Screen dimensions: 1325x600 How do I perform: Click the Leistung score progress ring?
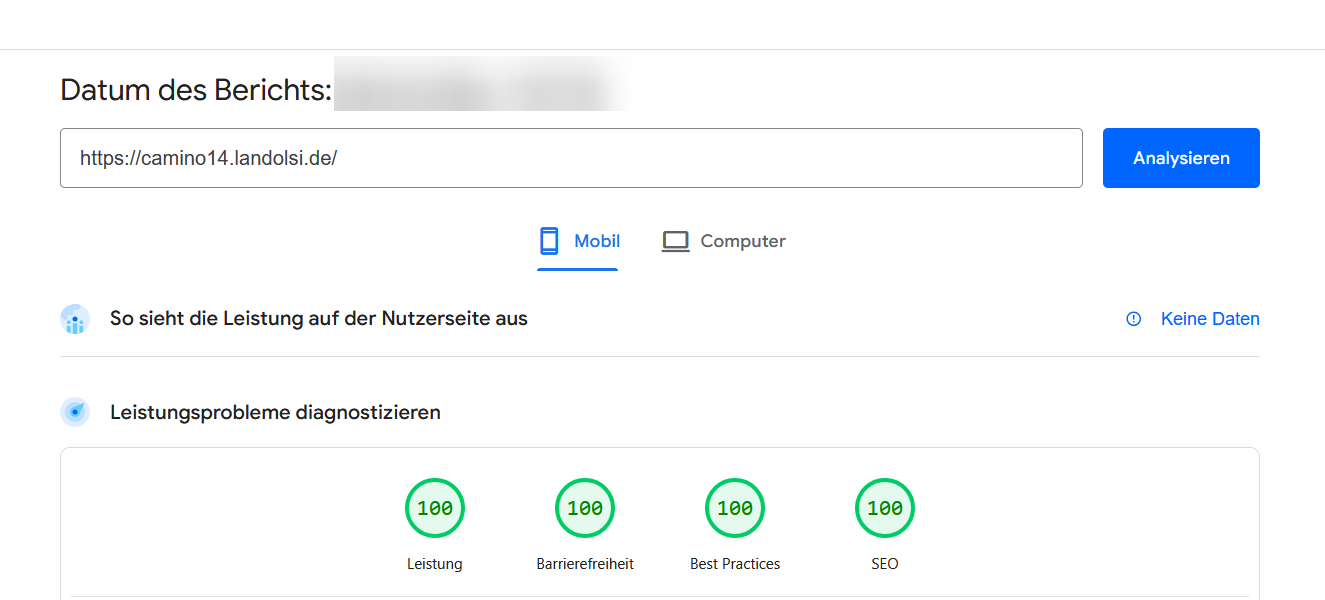tap(434, 507)
